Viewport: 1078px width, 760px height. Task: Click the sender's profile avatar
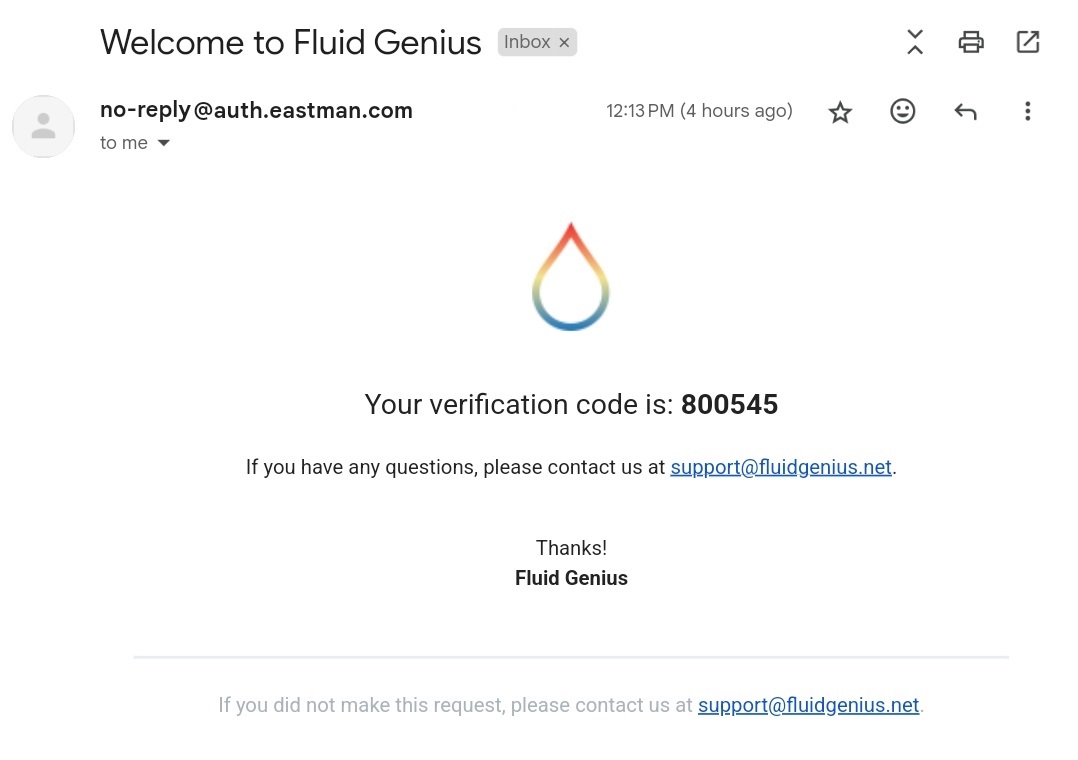(x=43, y=127)
